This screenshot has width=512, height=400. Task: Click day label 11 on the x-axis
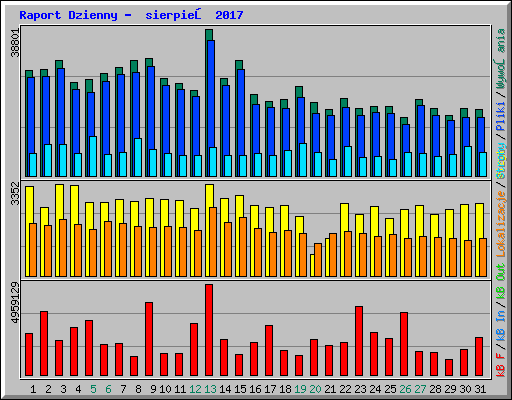pyautogui.click(x=180, y=389)
